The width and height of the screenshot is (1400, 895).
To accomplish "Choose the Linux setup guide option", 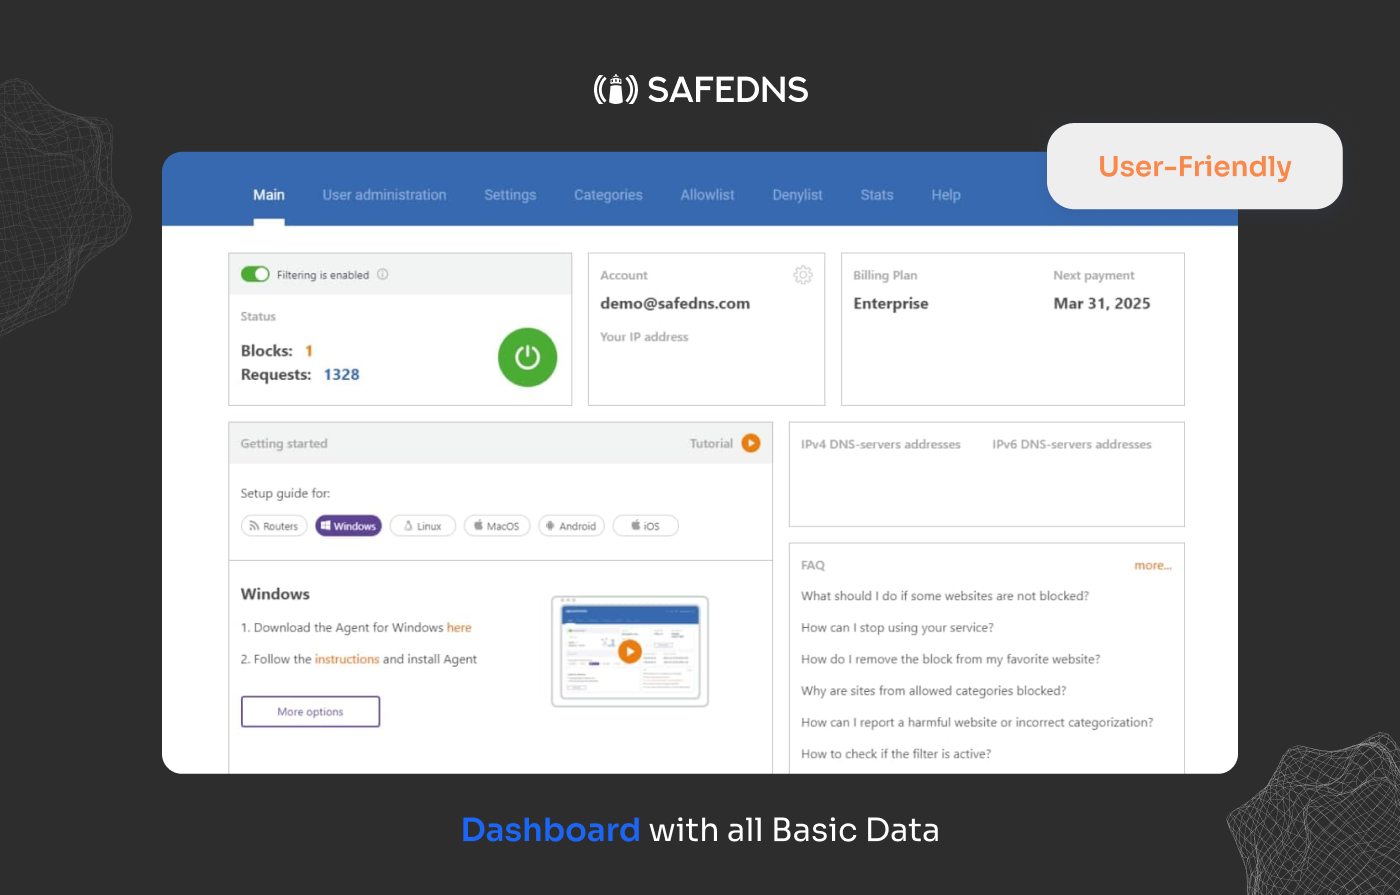I will pos(422,525).
